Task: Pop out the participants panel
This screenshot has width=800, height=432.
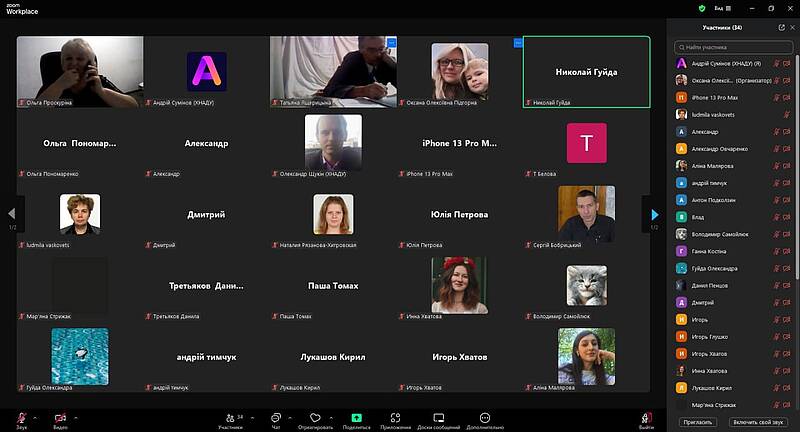Action: pyautogui.click(x=781, y=28)
